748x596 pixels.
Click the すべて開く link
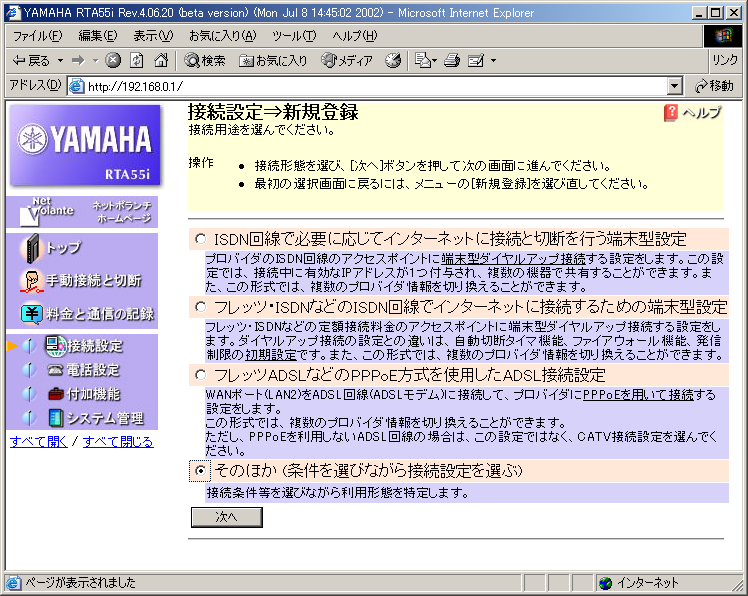pyautogui.click(x=38, y=441)
